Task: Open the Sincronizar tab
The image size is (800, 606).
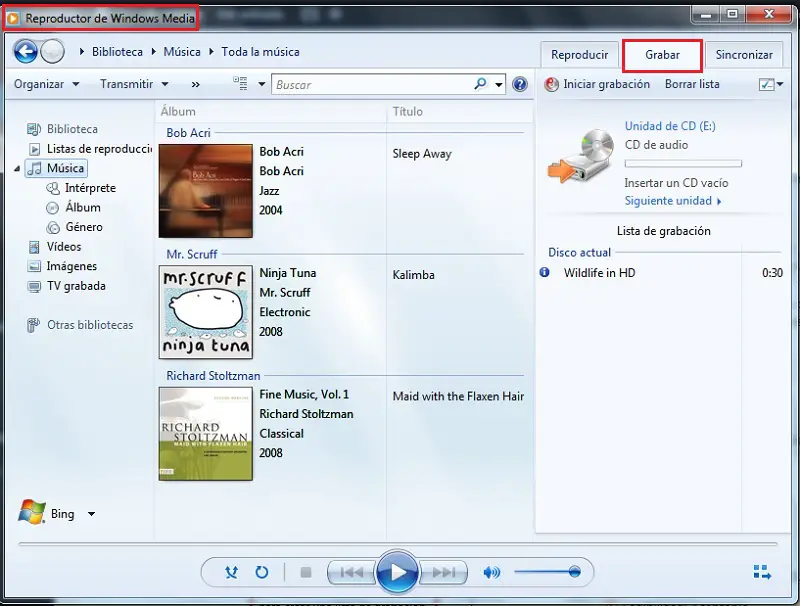Action: tap(744, 55)
